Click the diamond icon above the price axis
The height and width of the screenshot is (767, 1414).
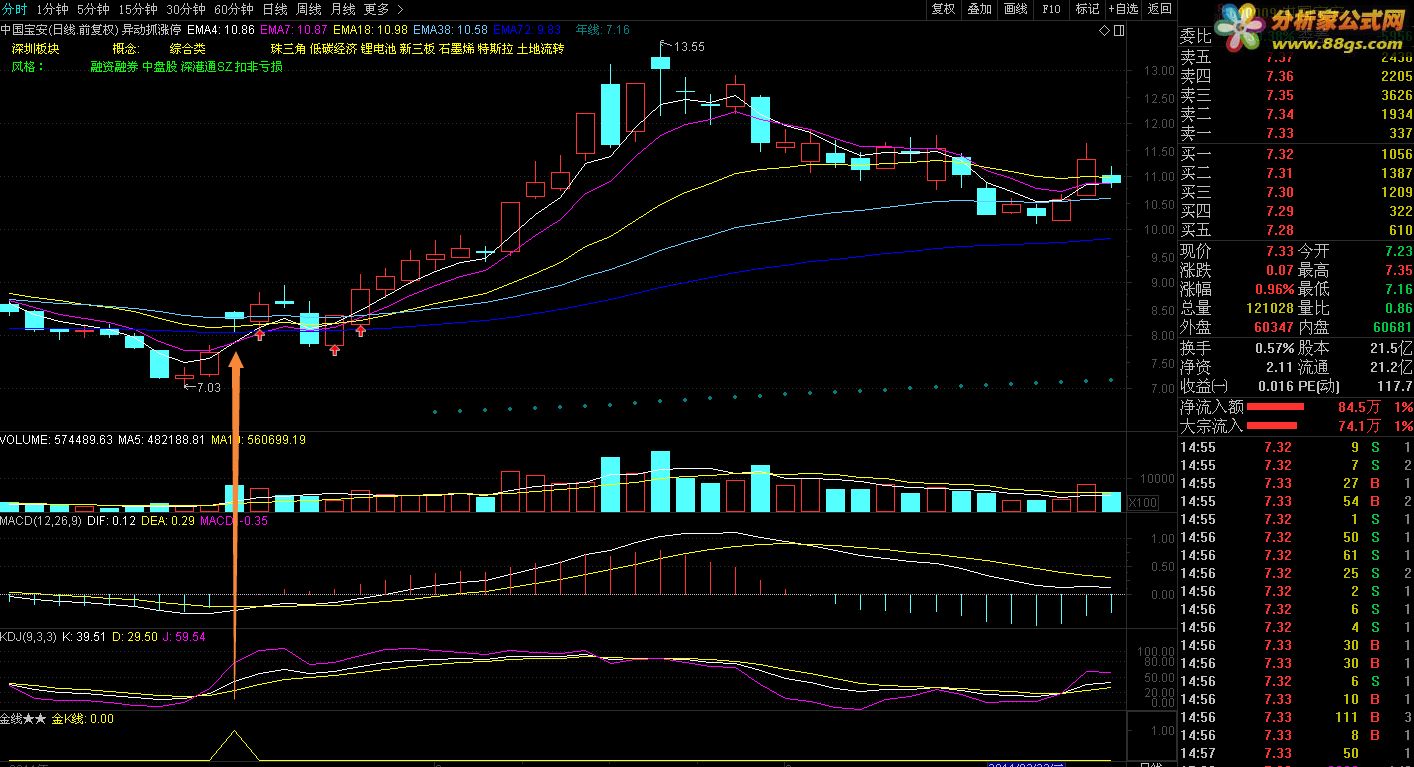(1104, 31)
